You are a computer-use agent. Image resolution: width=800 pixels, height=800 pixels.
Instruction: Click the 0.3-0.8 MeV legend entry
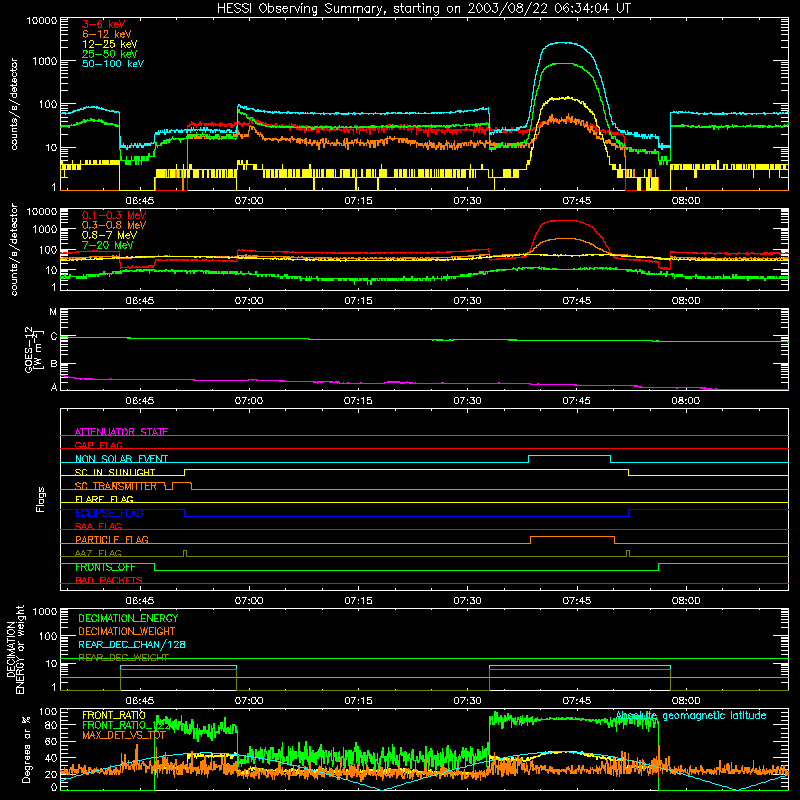point(114,226)
